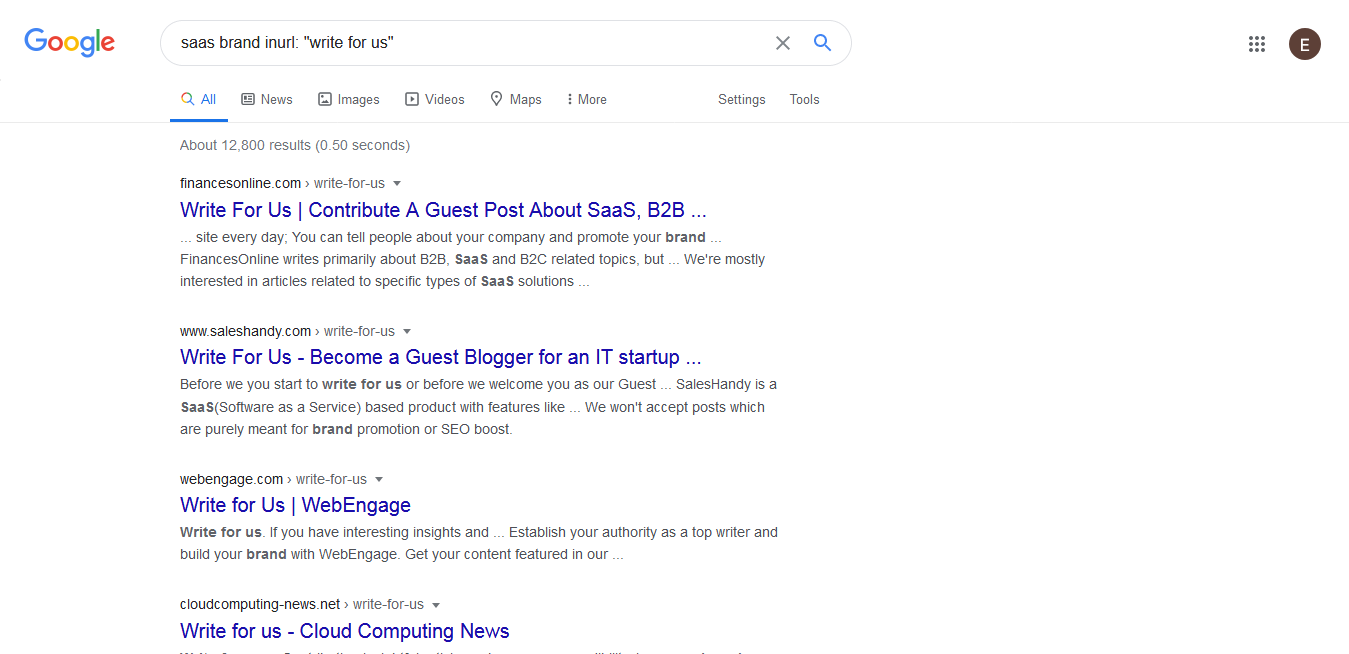
Task: Expand the cloudcomputing-news.net result dropdown arrow
Action: tap(436, 605)
